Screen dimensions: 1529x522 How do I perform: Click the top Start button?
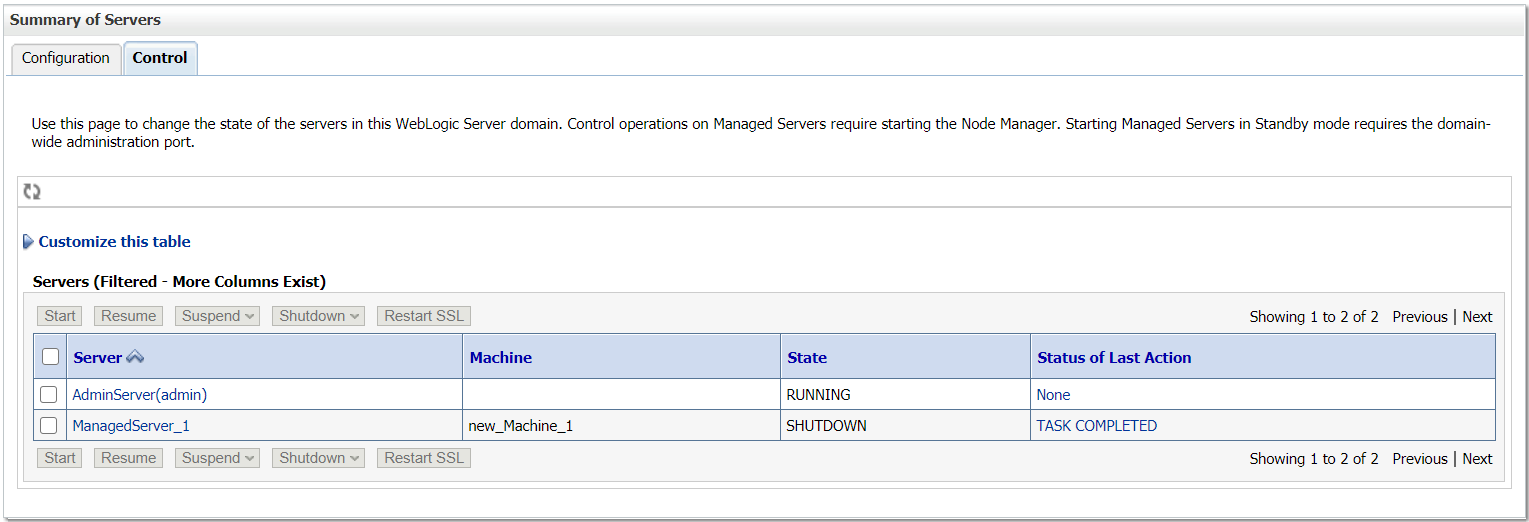tap(60, 316)
